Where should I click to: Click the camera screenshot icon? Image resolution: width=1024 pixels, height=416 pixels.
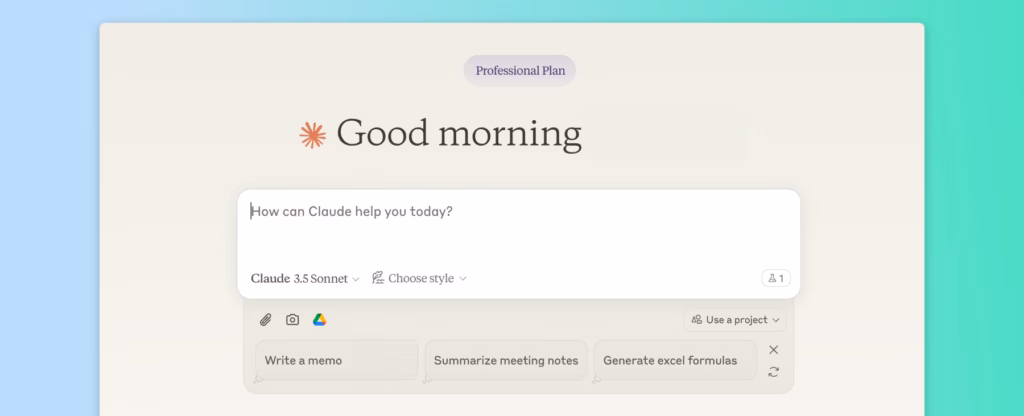293,320
